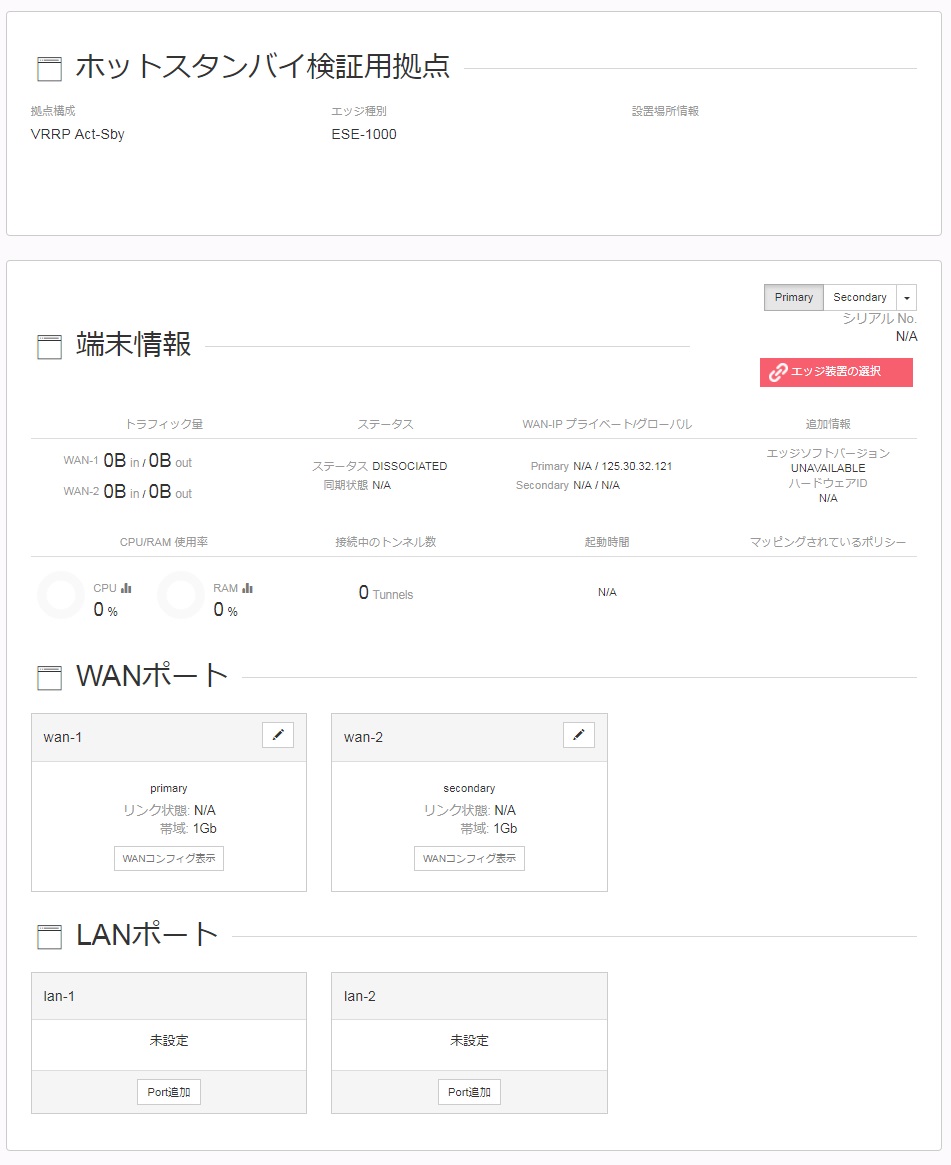
Task: Click the lan-2 card header
Action: point(469,996)
